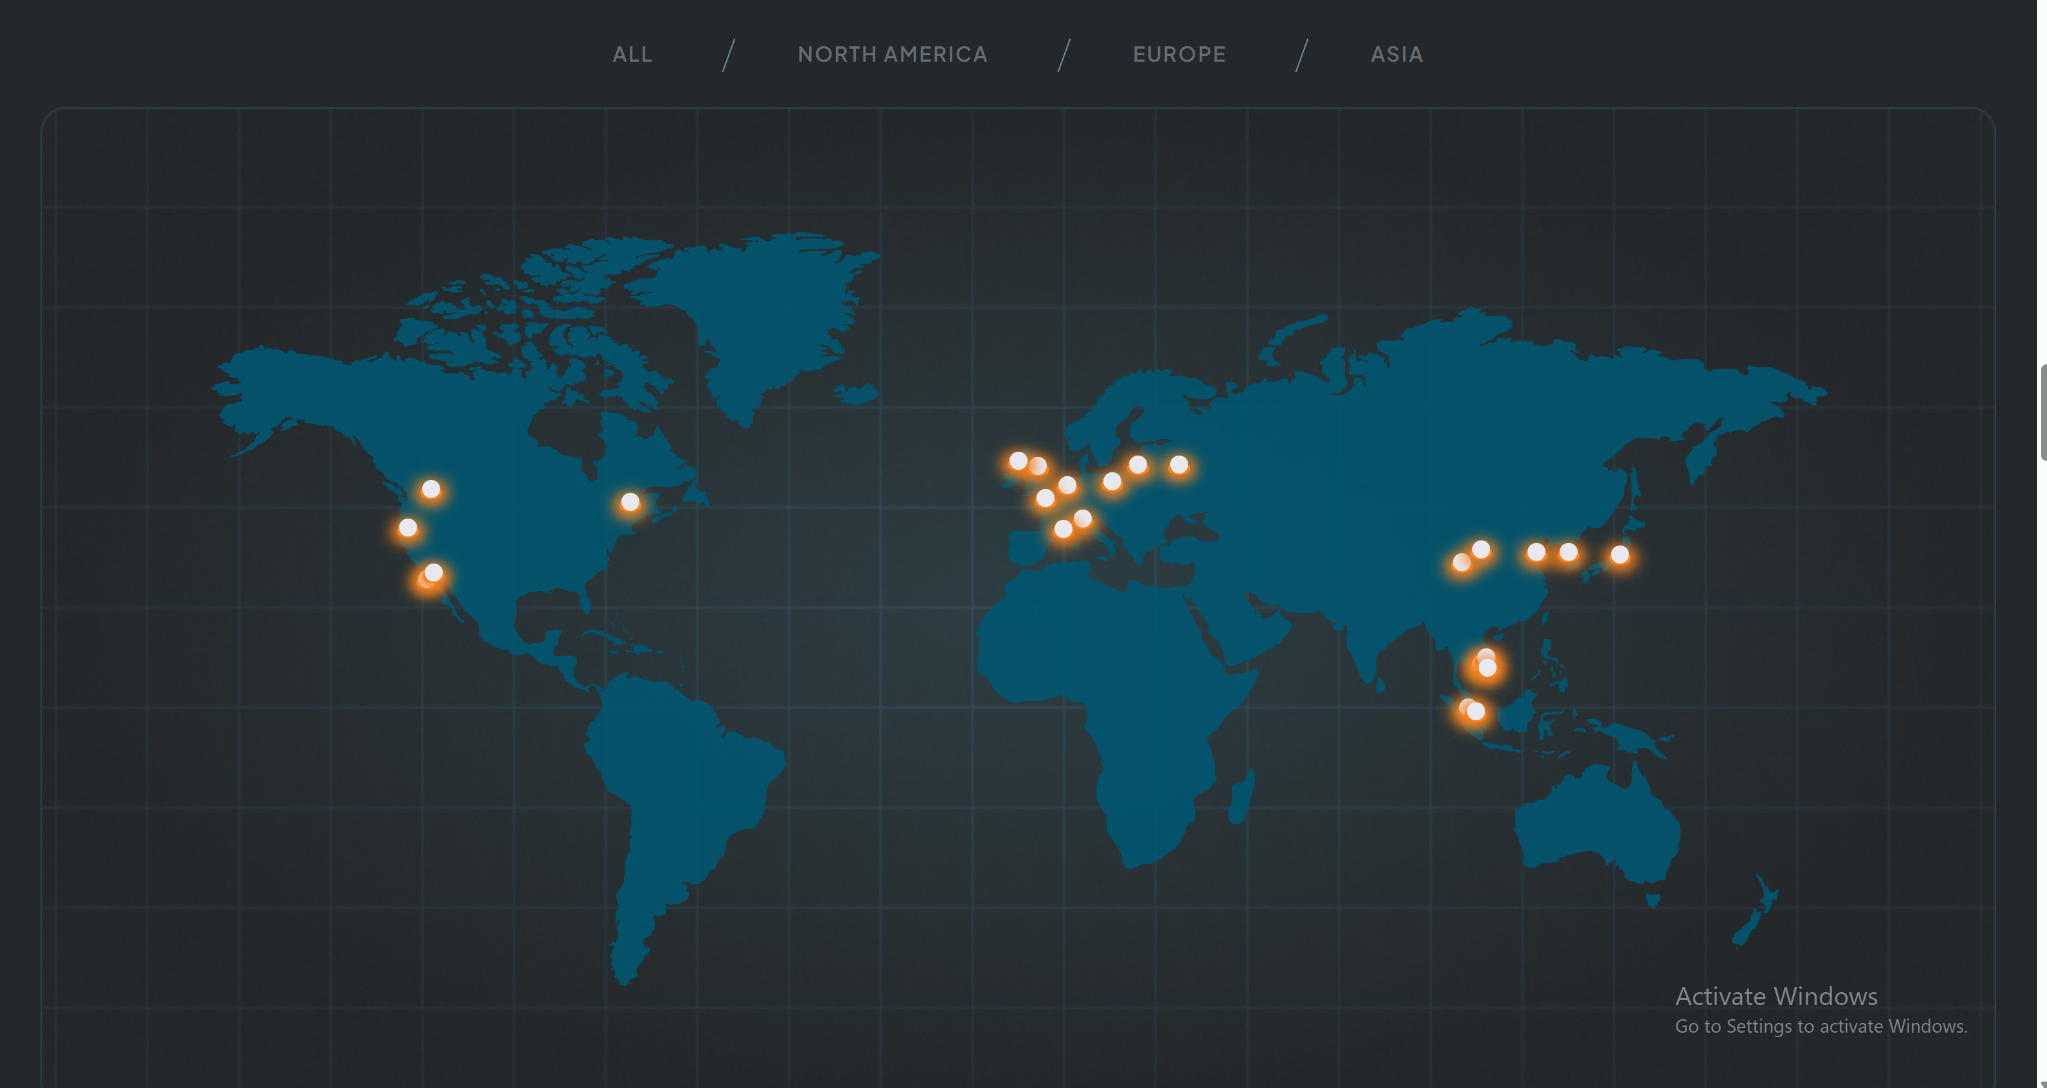Viewport: 2047px width, 1088px height.
Task: Click the easternmost marker in North America
Action: 630,502
